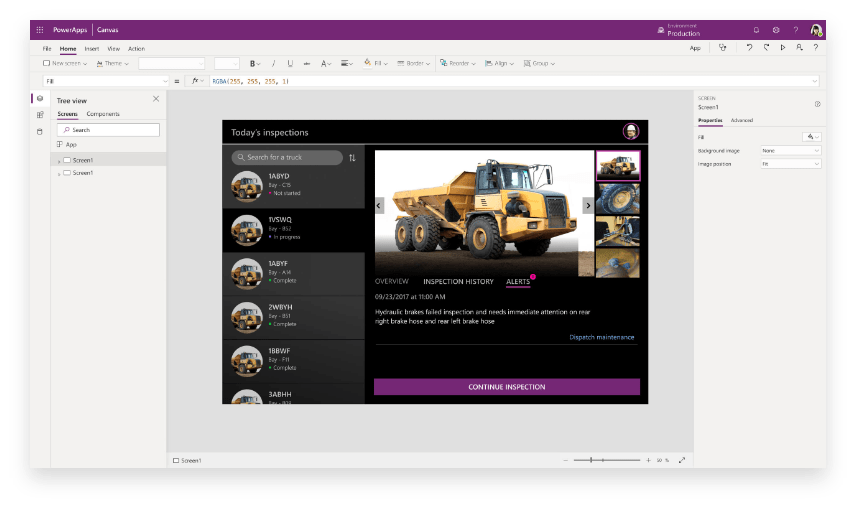Open the View ribbon tab
This screenshot has height=508, width=856.
pyautogui.click(x=114, y=49)
